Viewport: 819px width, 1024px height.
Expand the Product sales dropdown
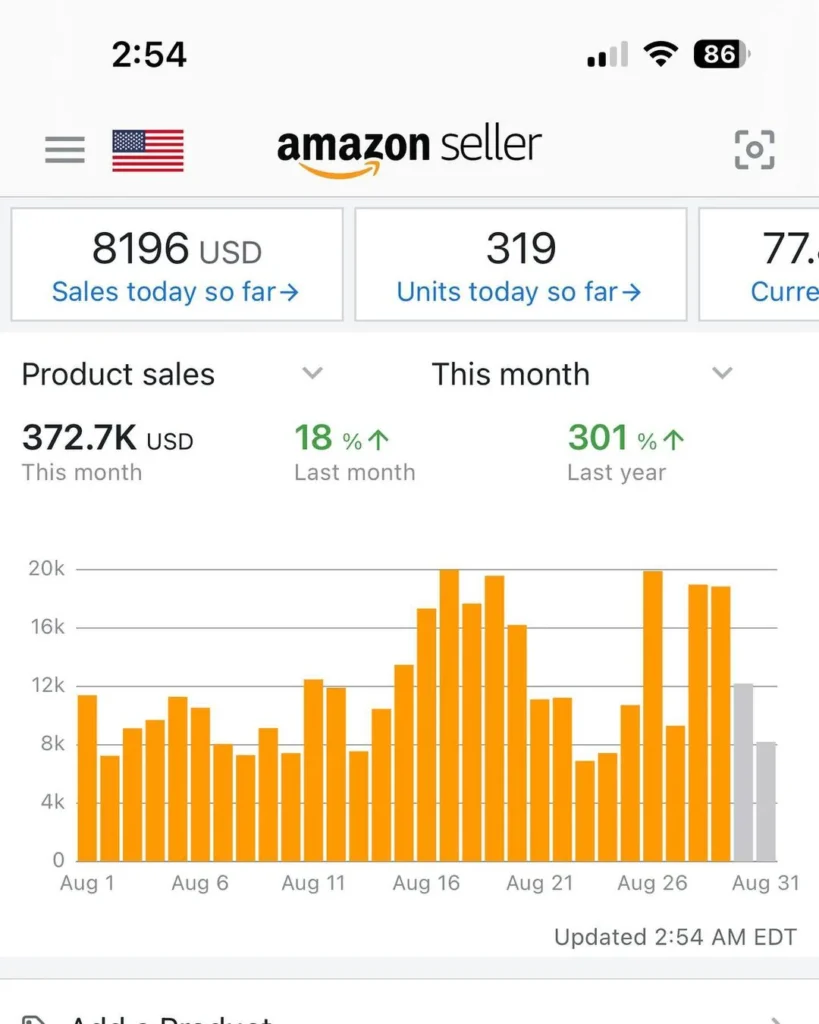[x=313, y=374]
